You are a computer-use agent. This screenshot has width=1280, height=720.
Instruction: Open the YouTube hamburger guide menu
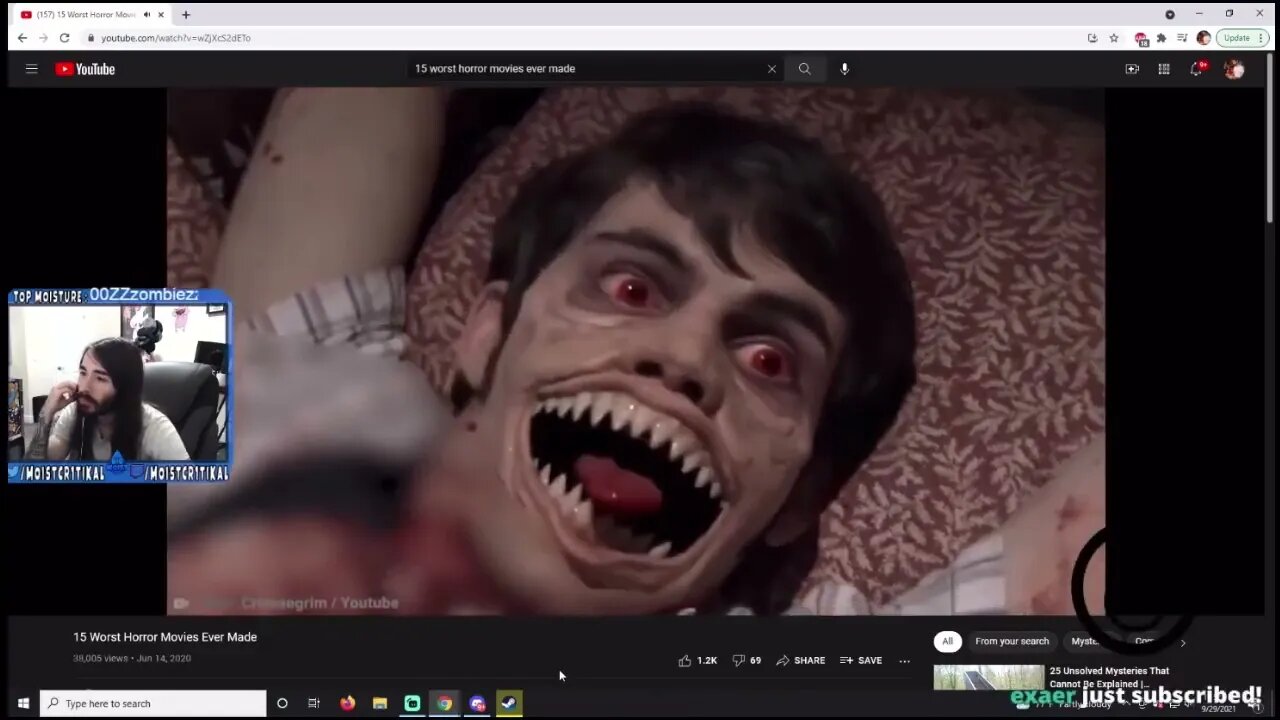click(31, 69)
